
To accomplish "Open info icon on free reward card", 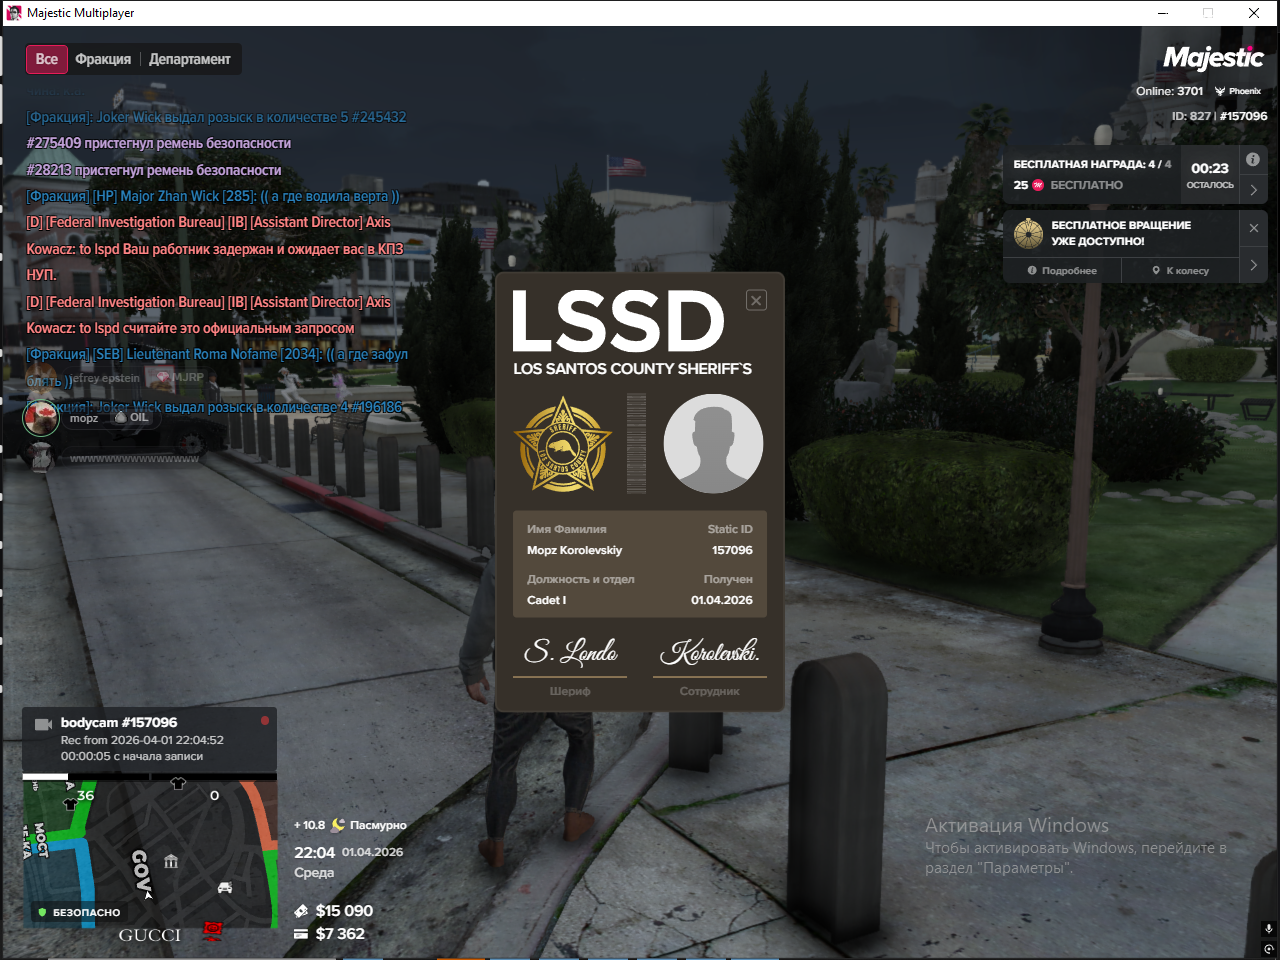I will tap(1253, 159).
